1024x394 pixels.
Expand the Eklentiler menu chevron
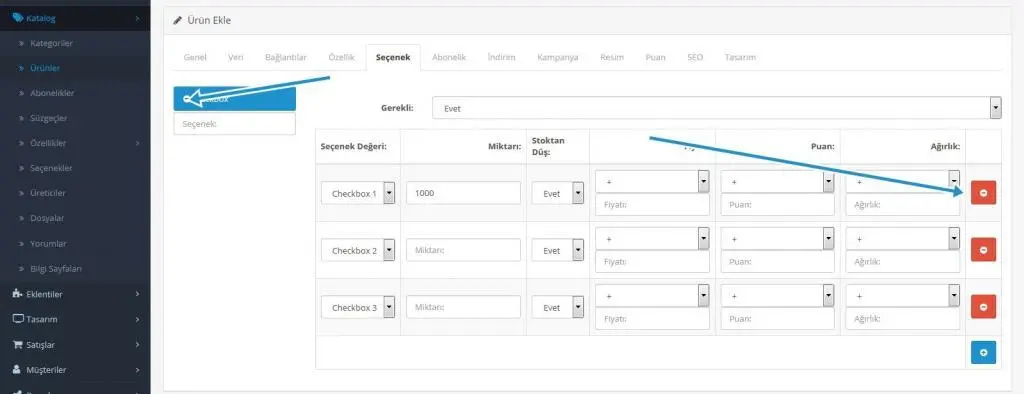[137, 294]
